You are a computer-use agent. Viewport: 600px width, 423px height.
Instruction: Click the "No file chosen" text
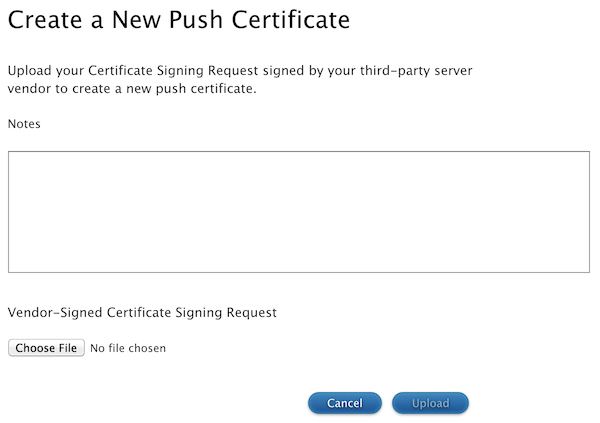pyautogui.click(x=128, y=348)
